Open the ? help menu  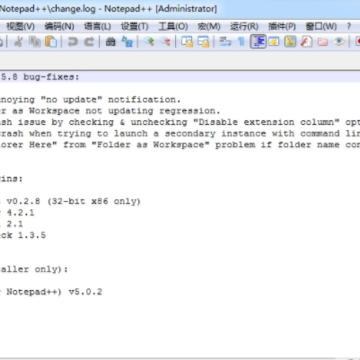click(x=349, y=26)
